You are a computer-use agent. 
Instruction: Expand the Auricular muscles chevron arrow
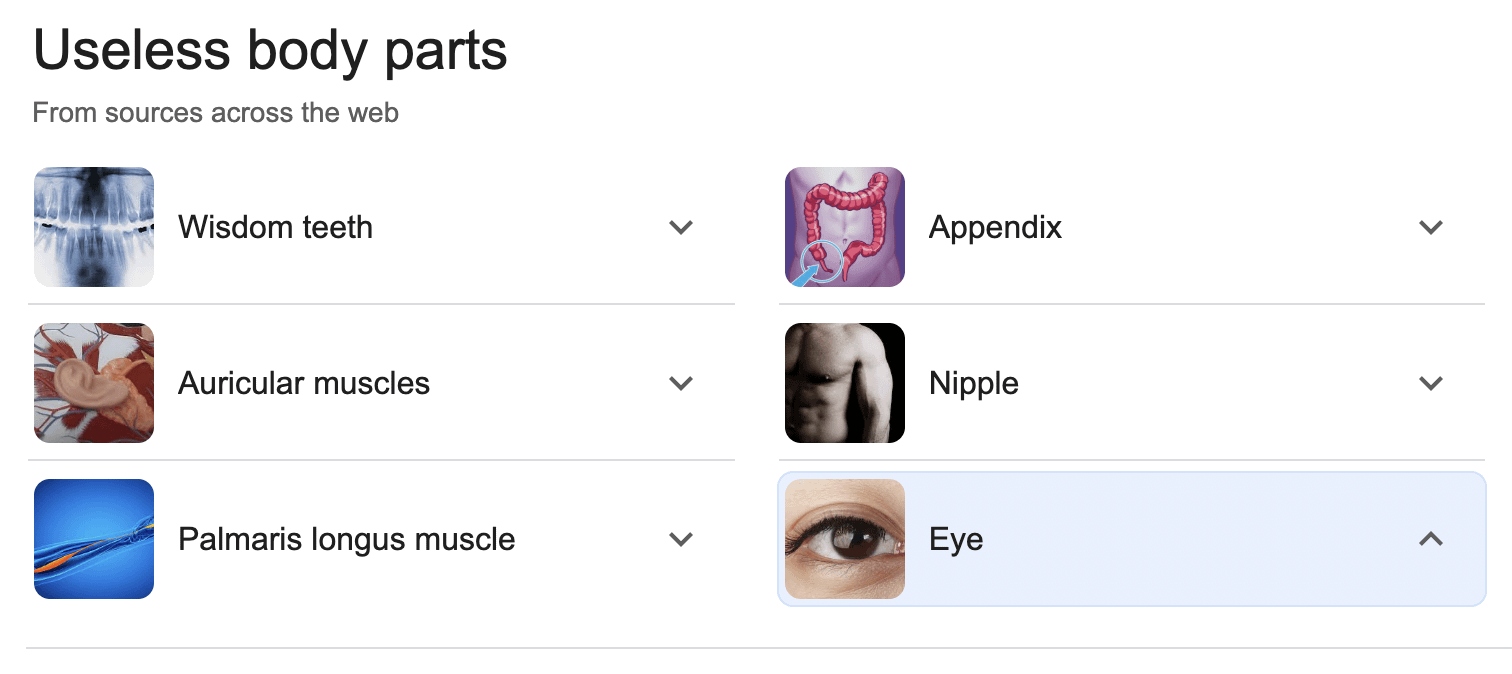pyautogui.click(x=681, y=383)
